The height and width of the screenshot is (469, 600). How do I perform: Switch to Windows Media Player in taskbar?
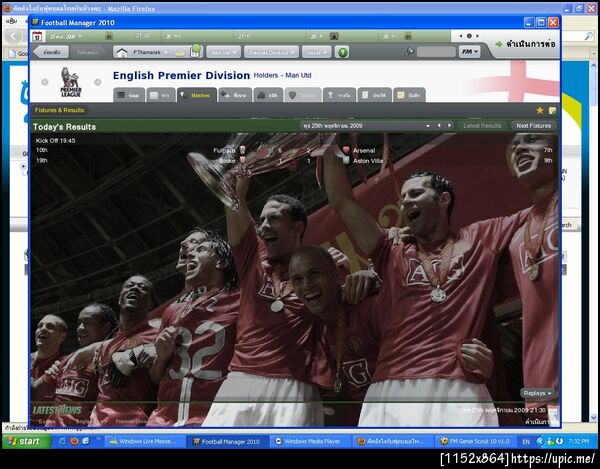[x=311, y=441]
